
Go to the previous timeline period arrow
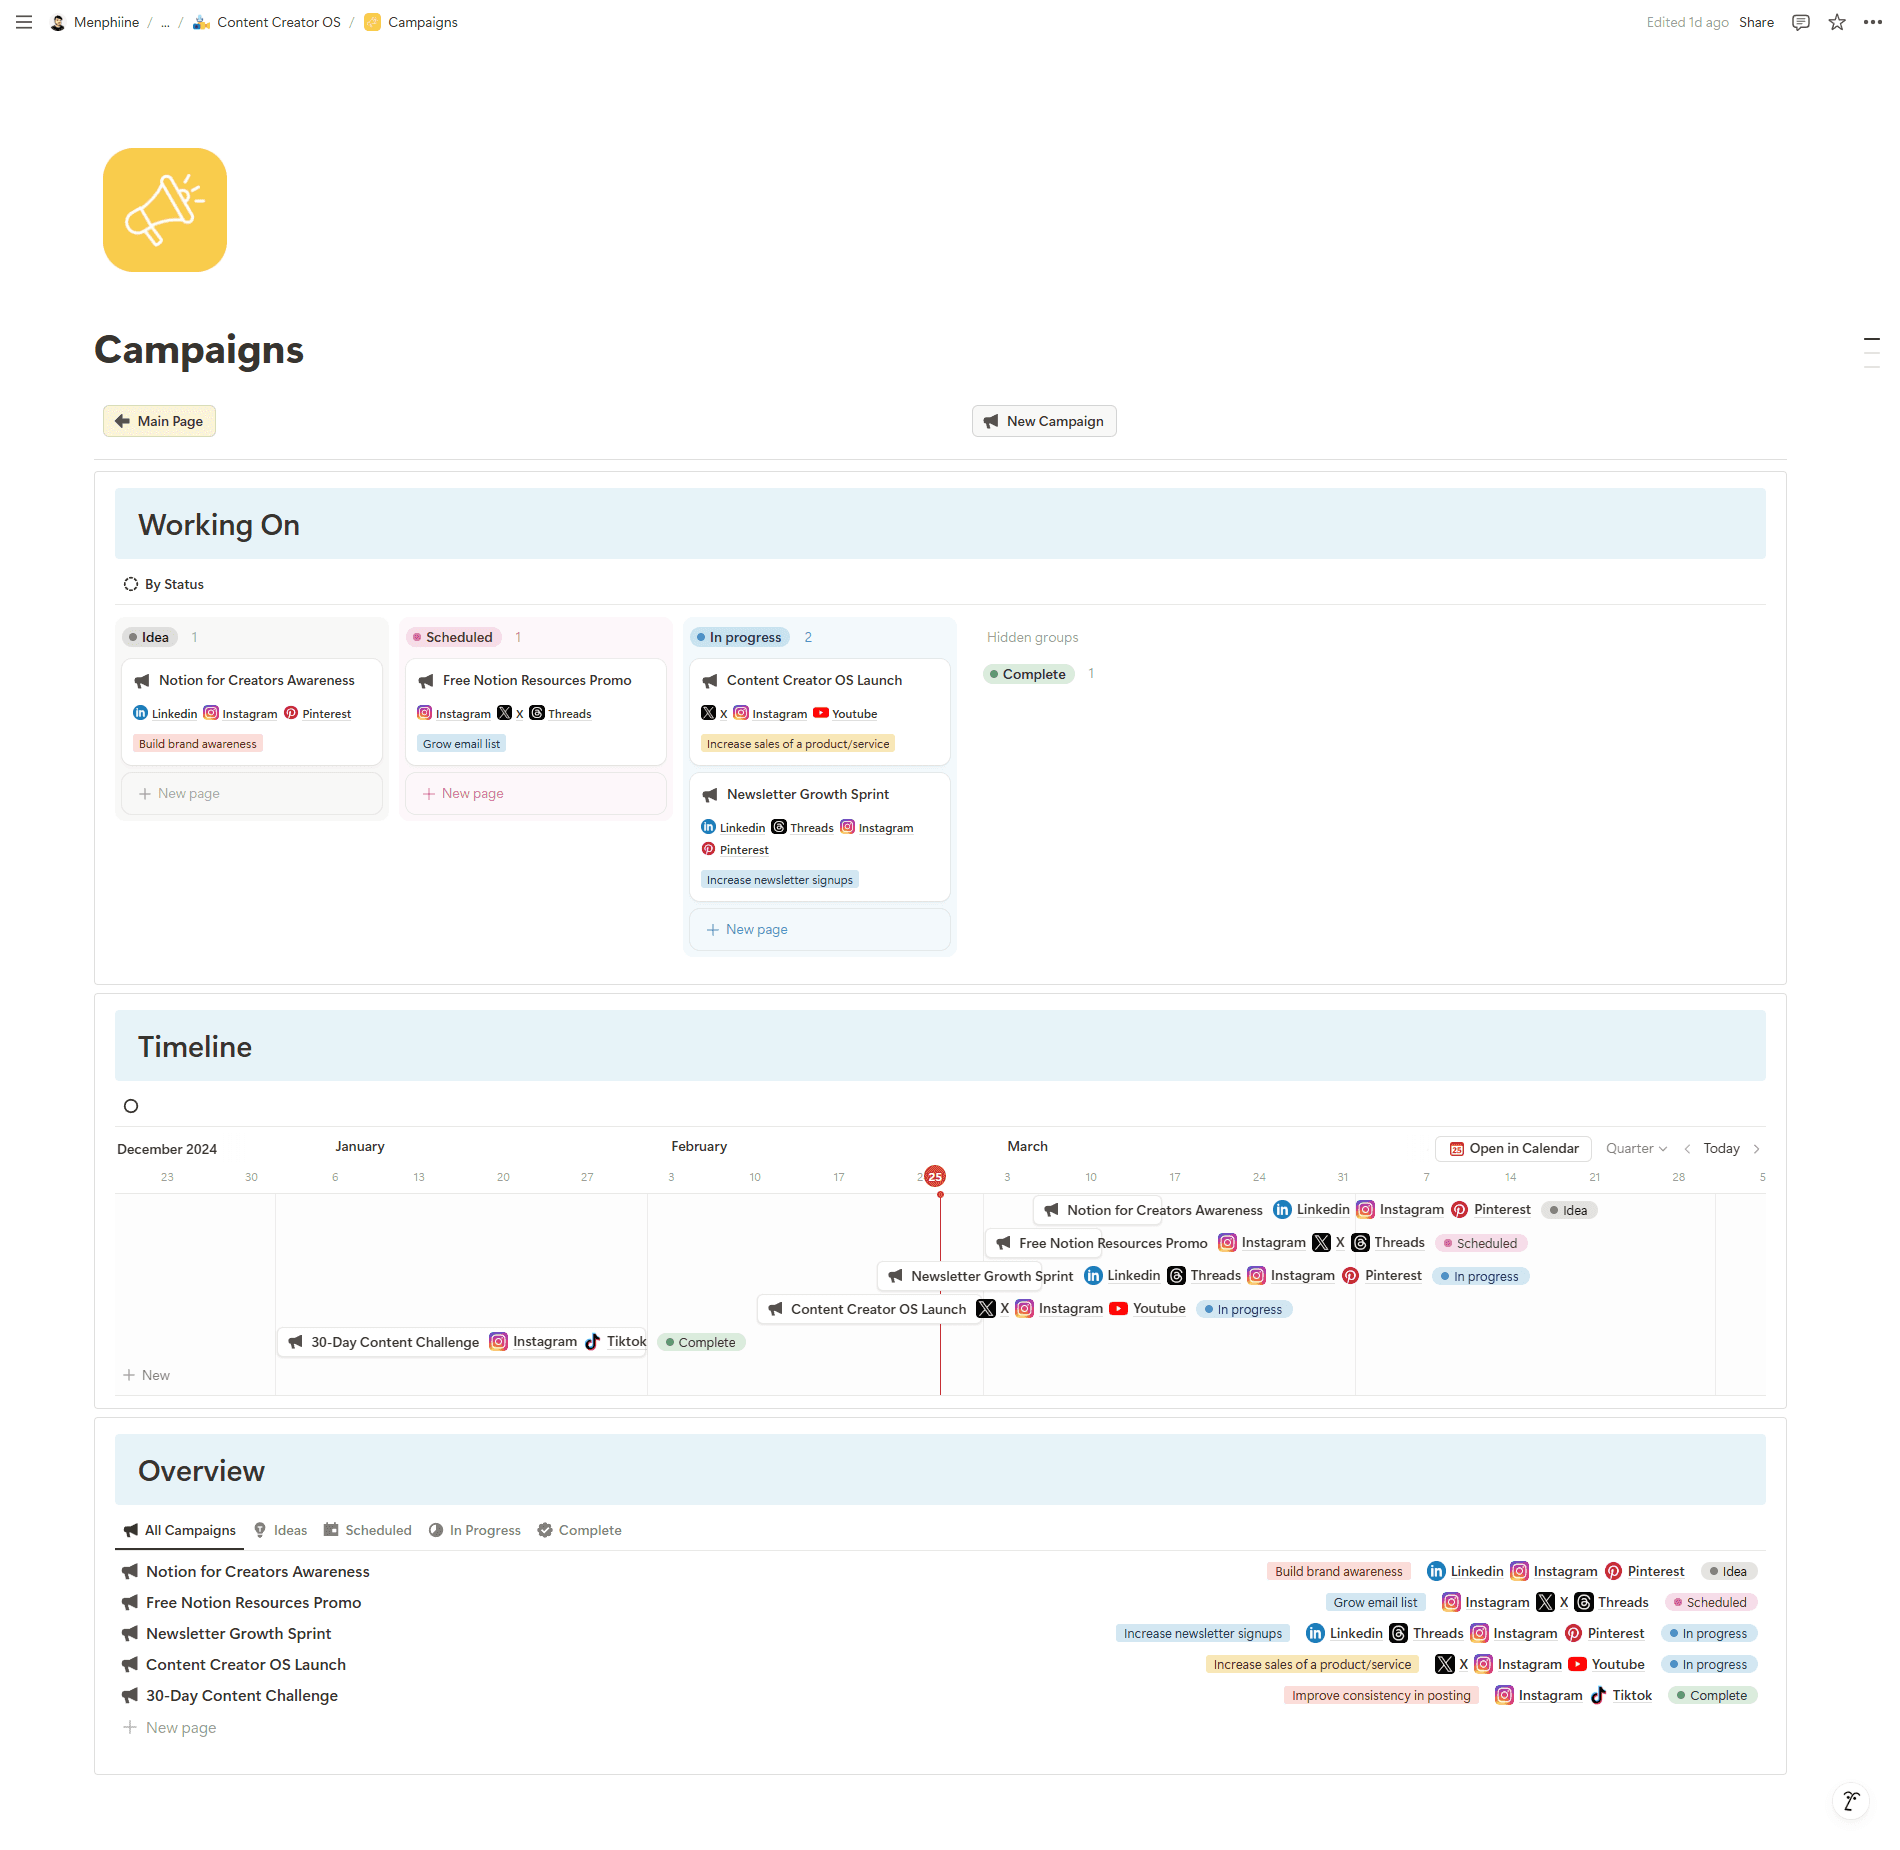point(1688,1148)
